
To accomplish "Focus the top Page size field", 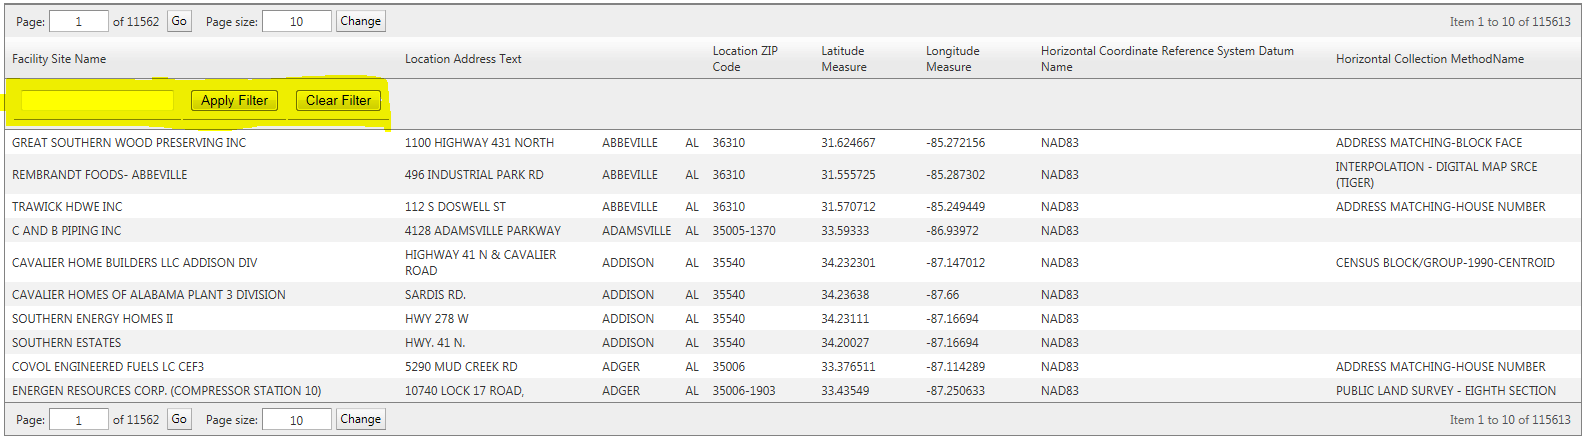I will 296,21.
